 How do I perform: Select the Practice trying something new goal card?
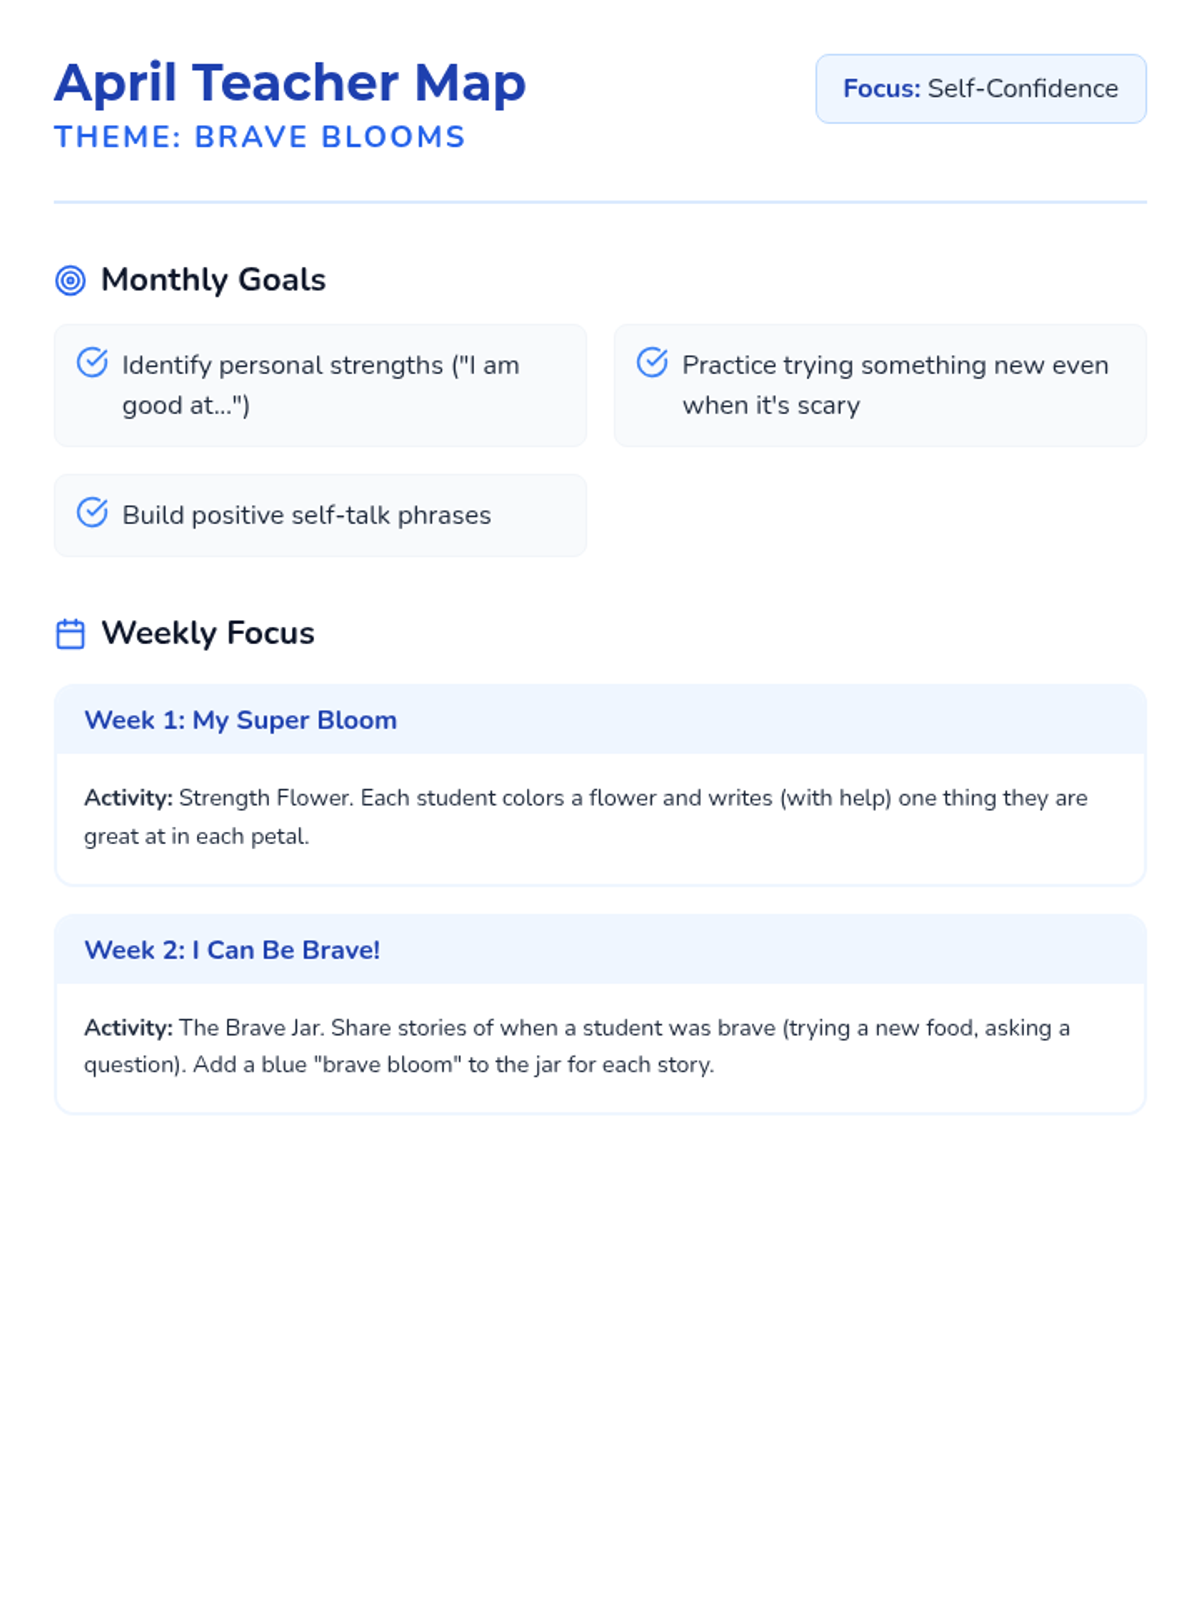[x=880, y=385]
